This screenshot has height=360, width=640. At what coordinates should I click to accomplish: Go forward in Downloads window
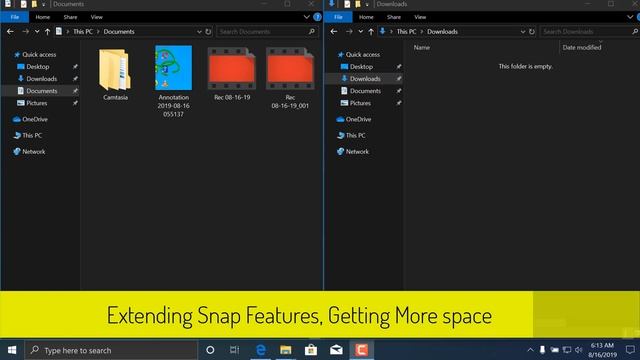pyautogui.click(x=349, y=31)
